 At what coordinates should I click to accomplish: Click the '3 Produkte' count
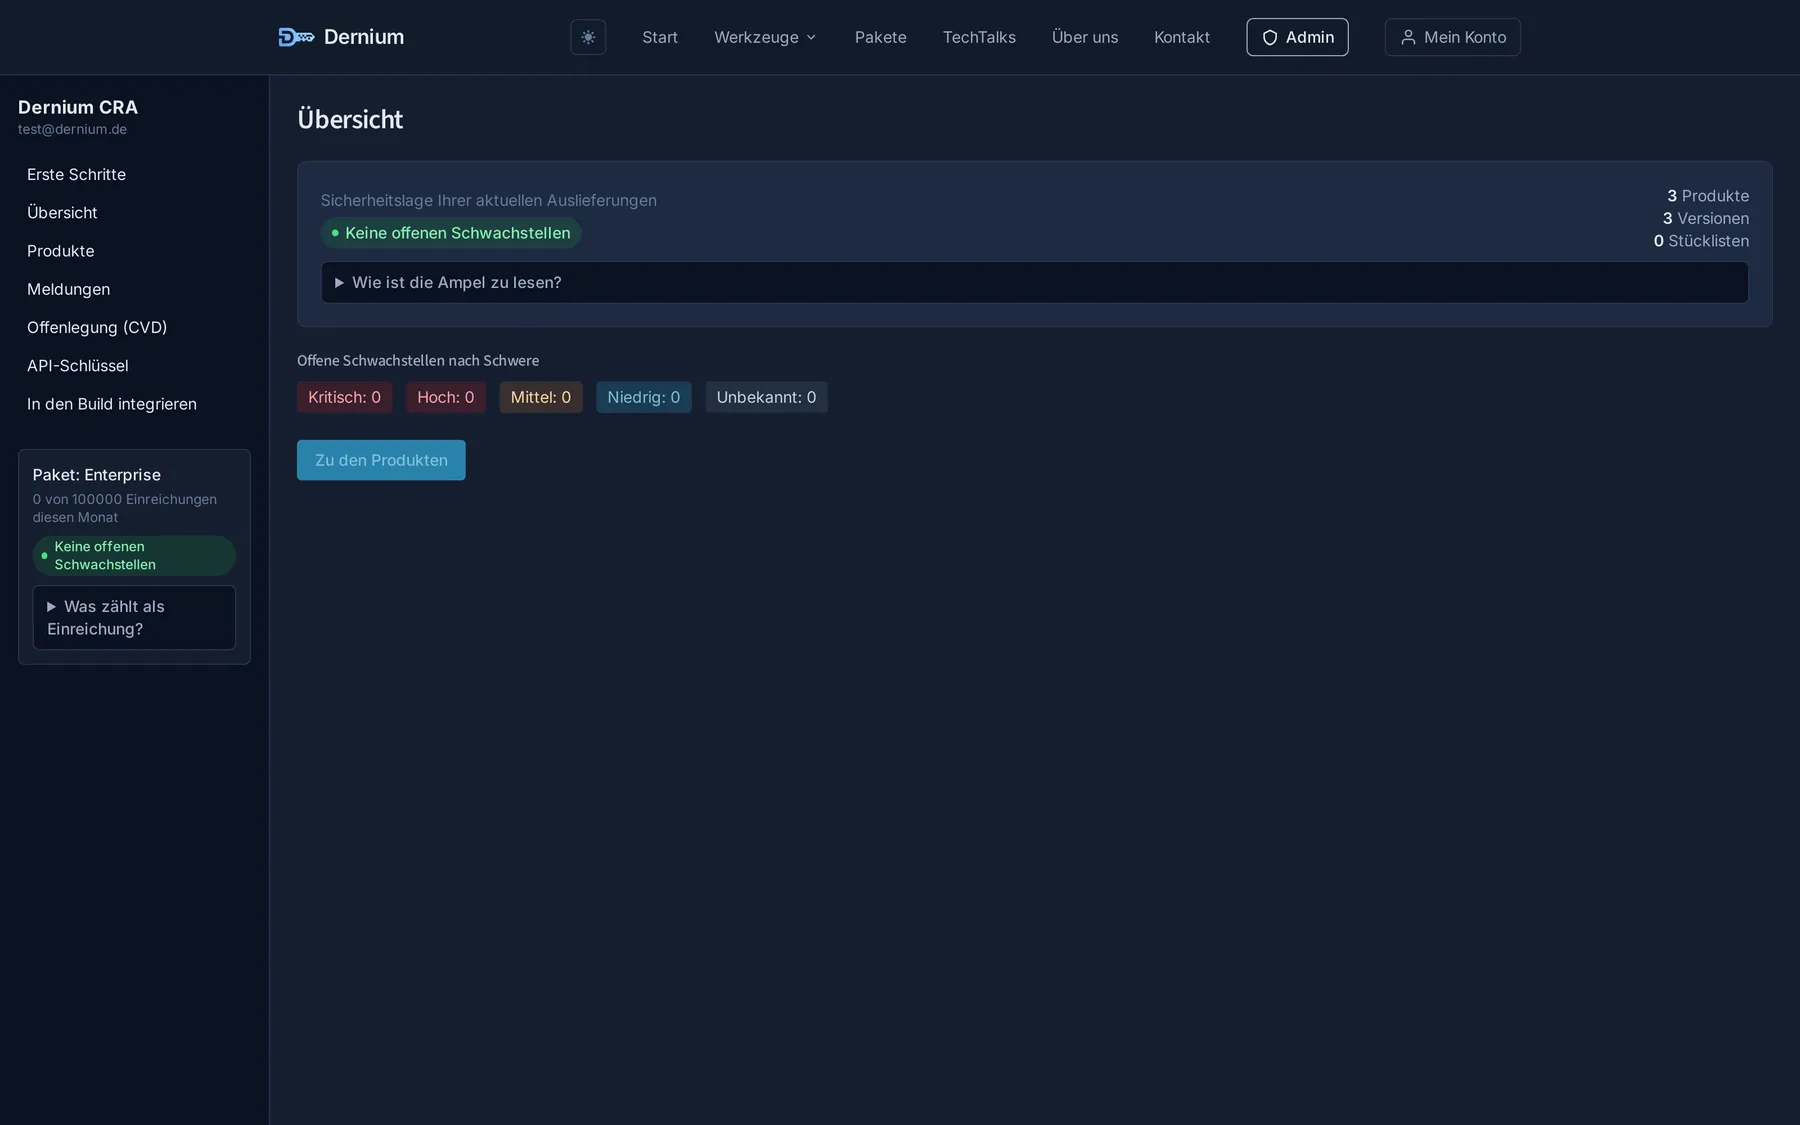point(1707,196)
